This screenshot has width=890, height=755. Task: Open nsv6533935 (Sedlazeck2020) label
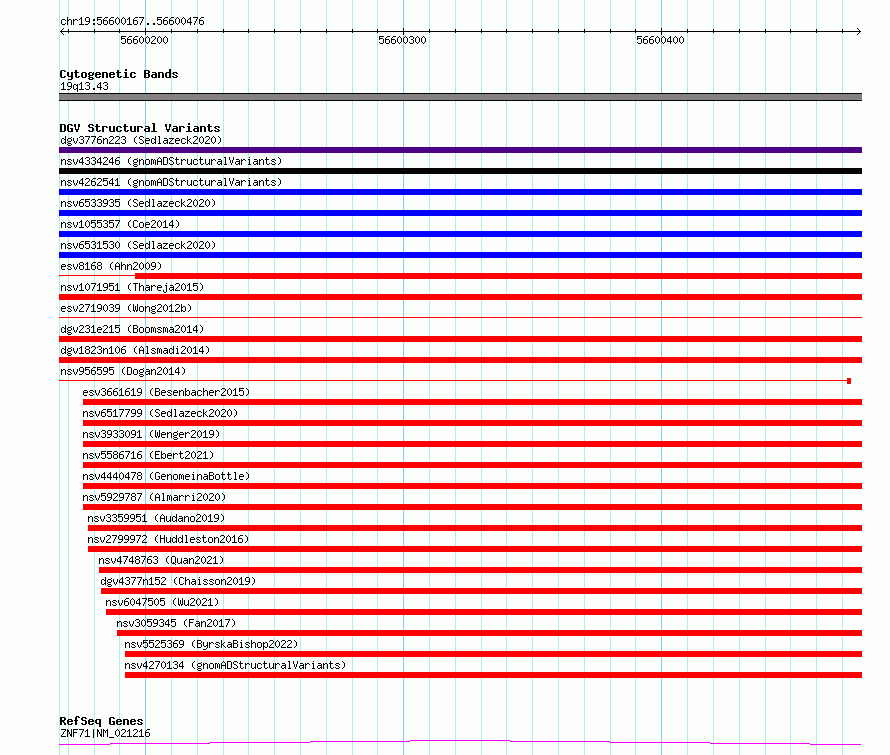(138, 203)
